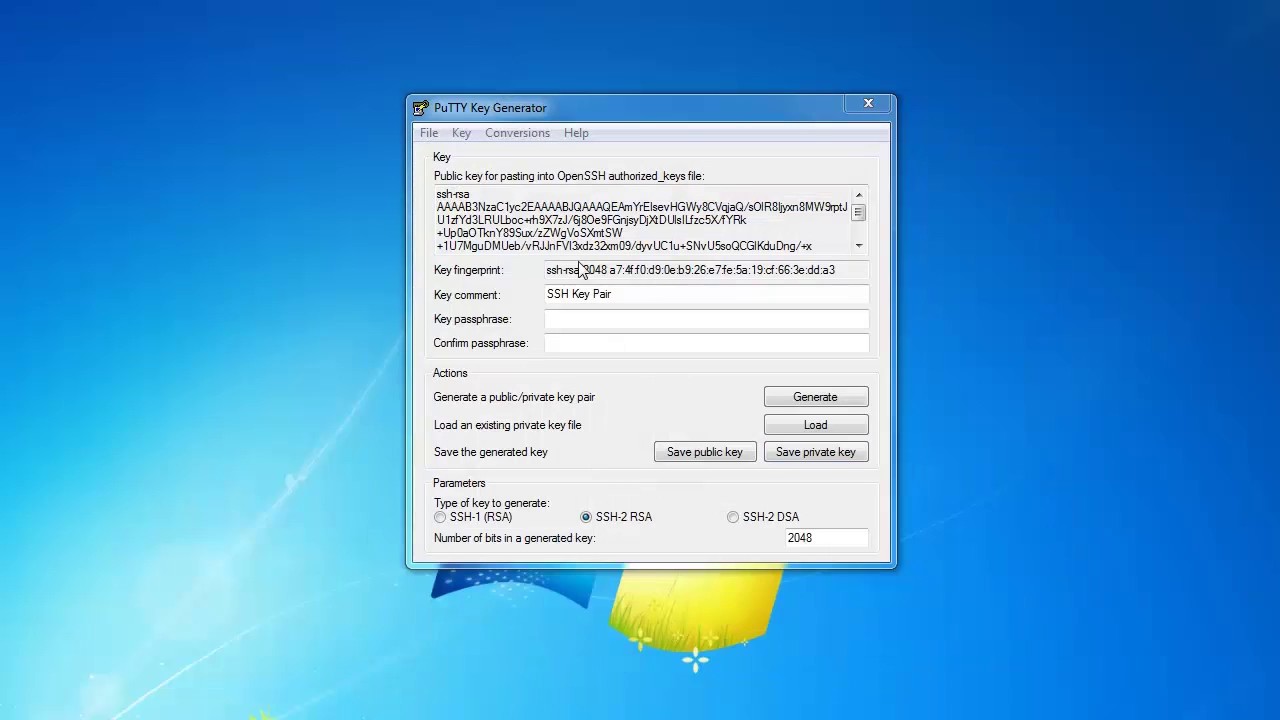The width and height of the screenshot is (1280, 720).
Task: Click Save public key button
Action: 705,452
